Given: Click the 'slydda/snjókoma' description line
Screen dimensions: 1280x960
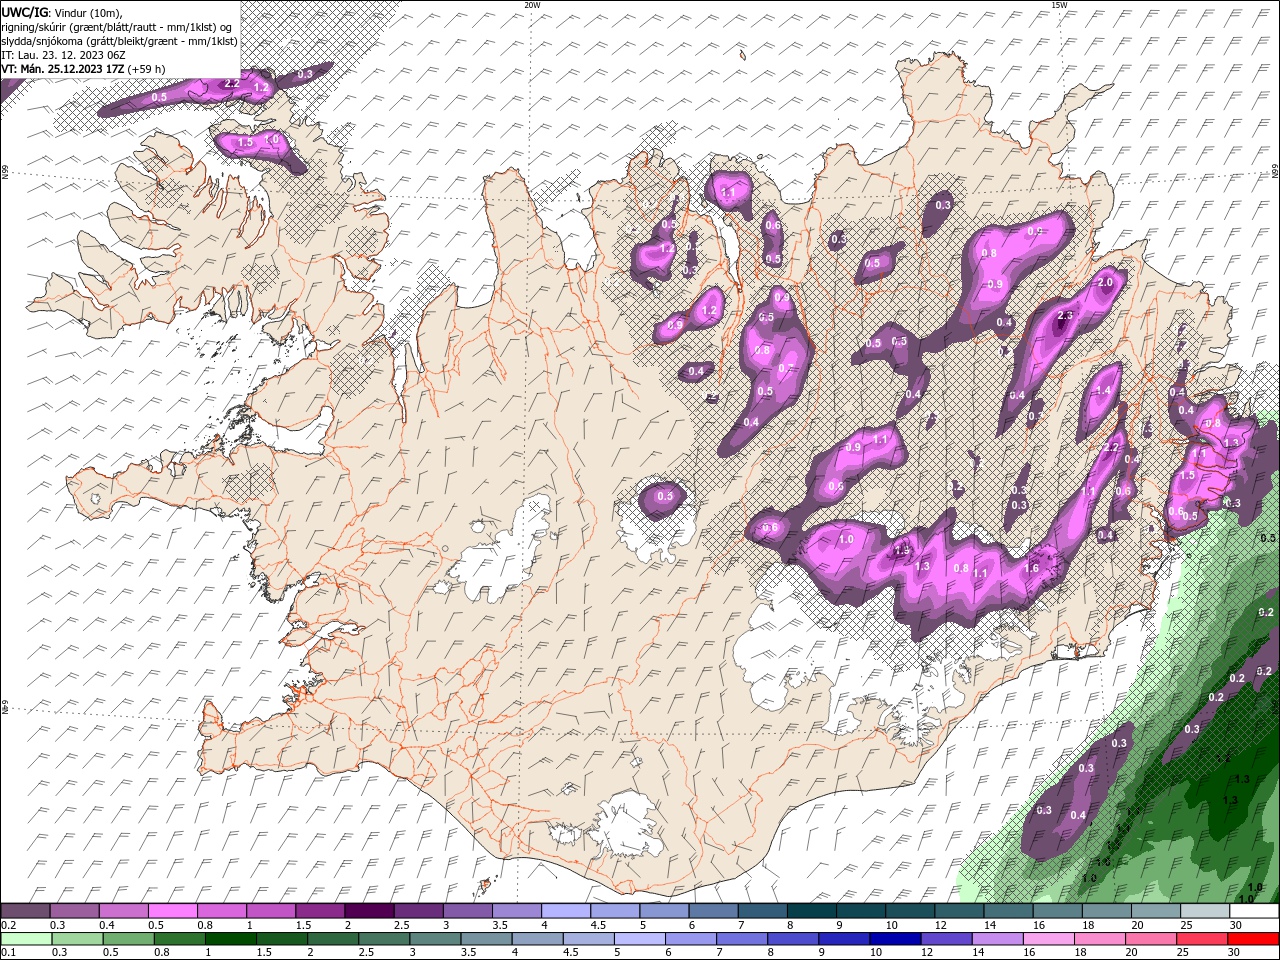Looking at the screenshot, I should (120, 41).
